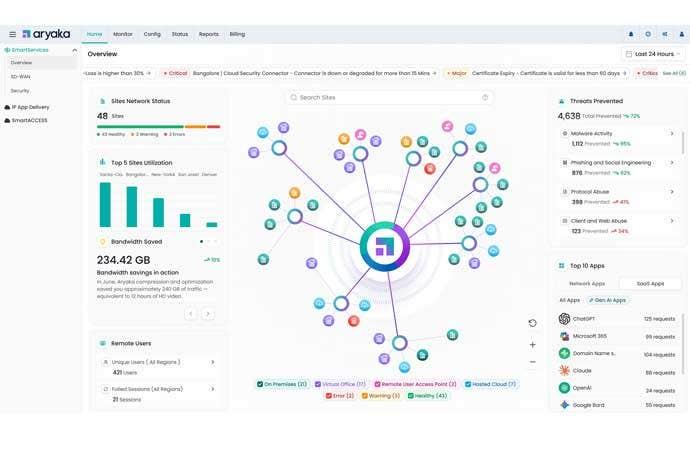Screen dimensions: 690x458
Task: Click the next arrow in the Bandwidth Saved card
Action: 208,313
